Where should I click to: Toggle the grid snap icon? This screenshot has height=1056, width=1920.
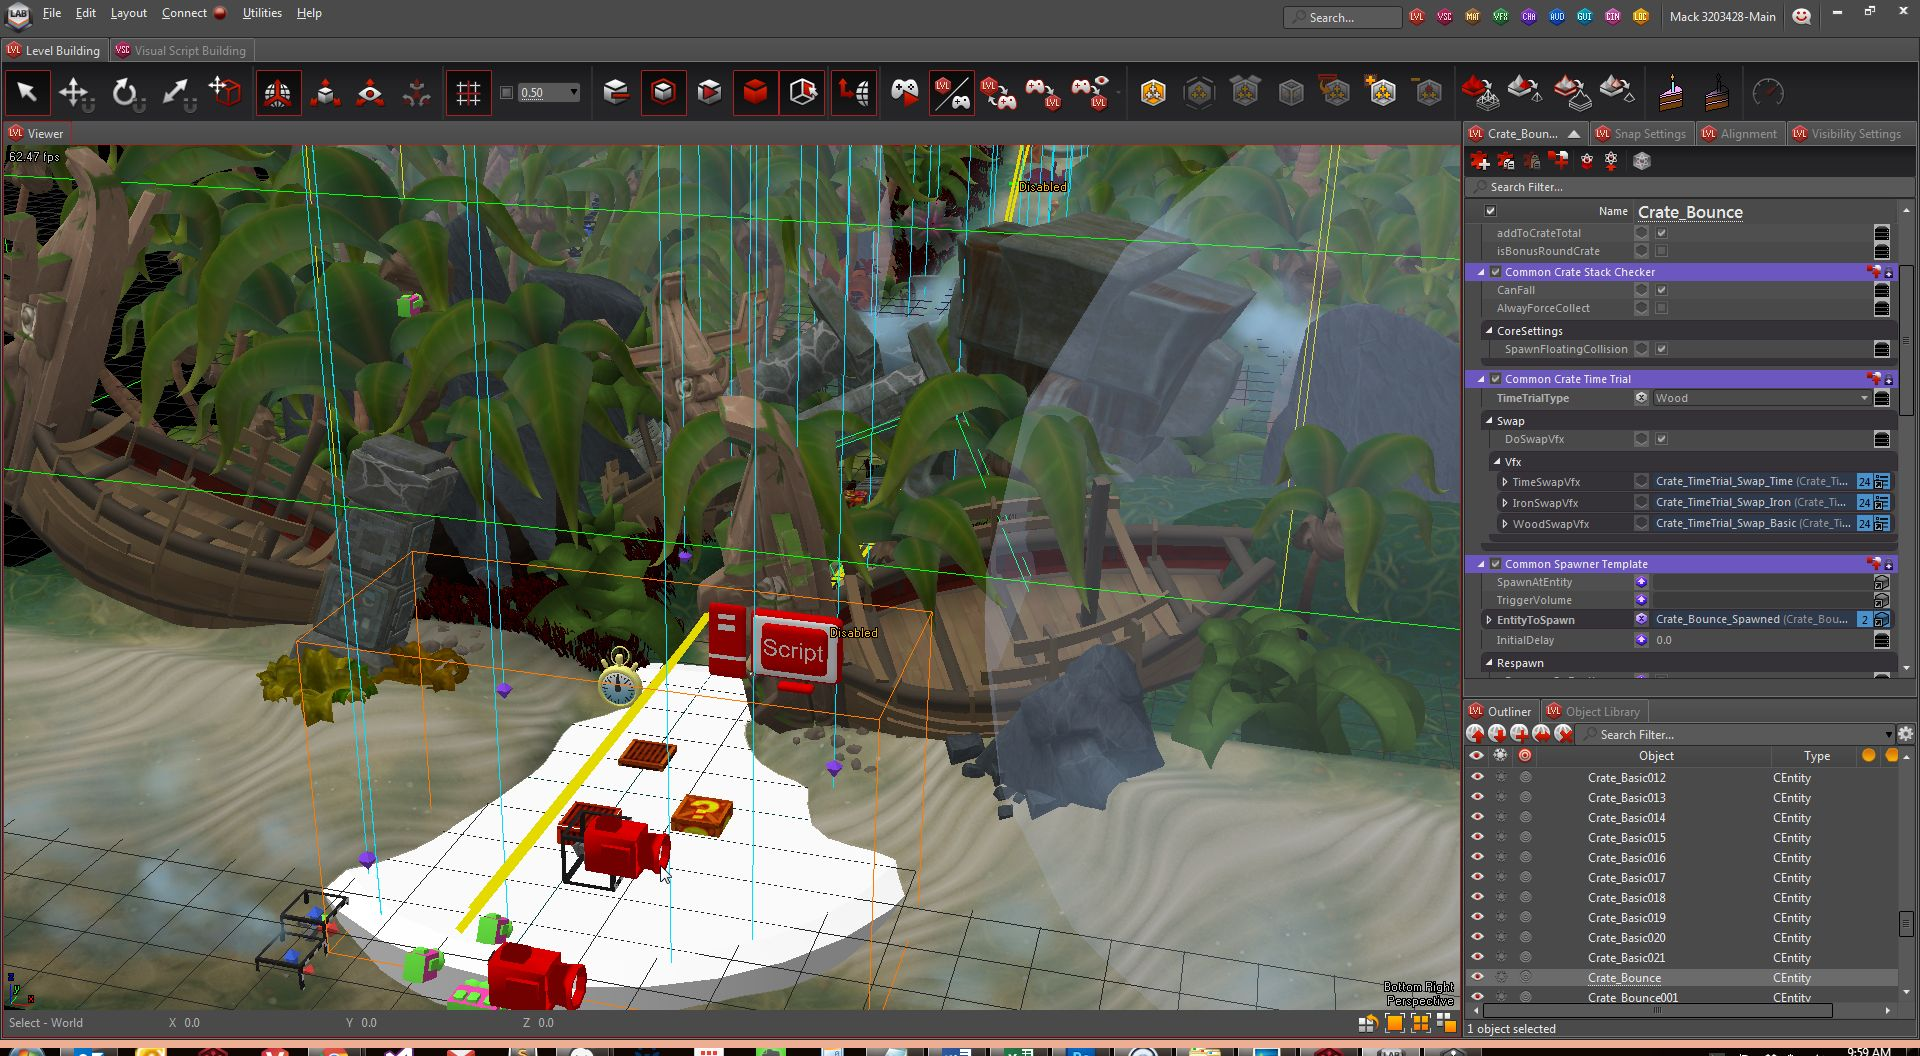click(468, 93)
